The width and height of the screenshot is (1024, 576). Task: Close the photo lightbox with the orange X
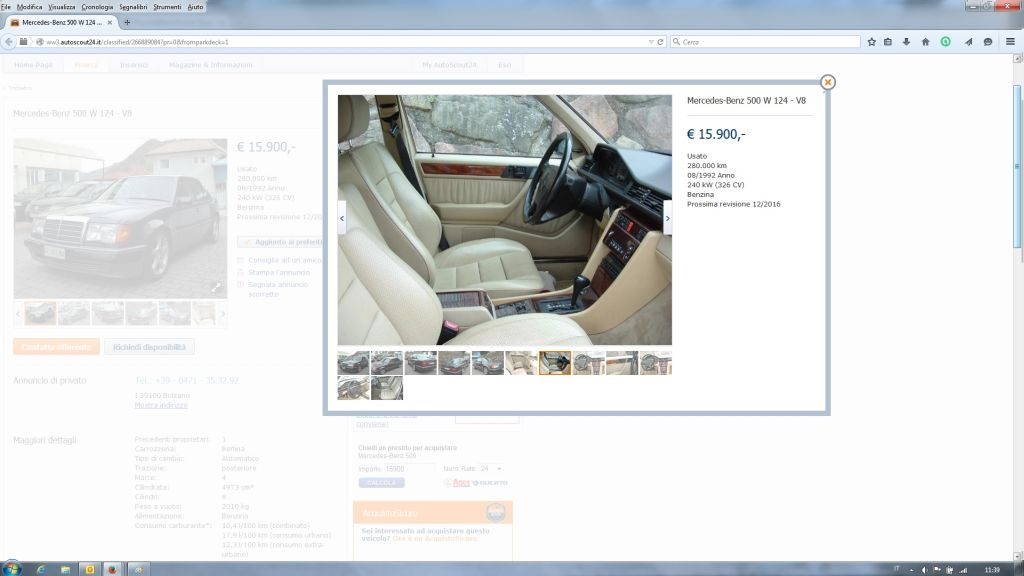pos(827,82)
